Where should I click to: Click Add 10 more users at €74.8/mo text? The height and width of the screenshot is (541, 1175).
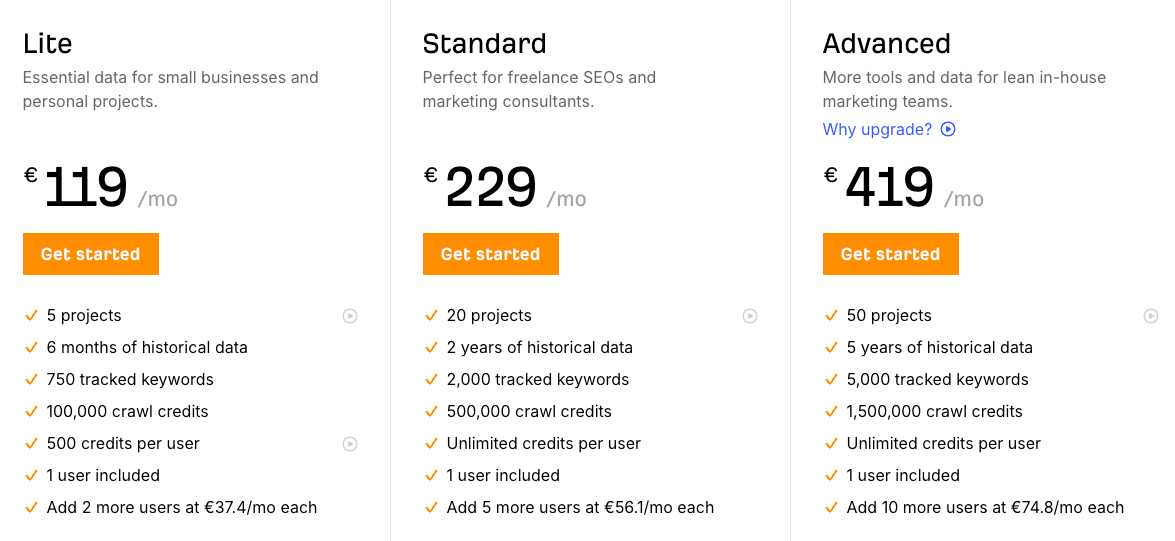[x=985, y=508]
